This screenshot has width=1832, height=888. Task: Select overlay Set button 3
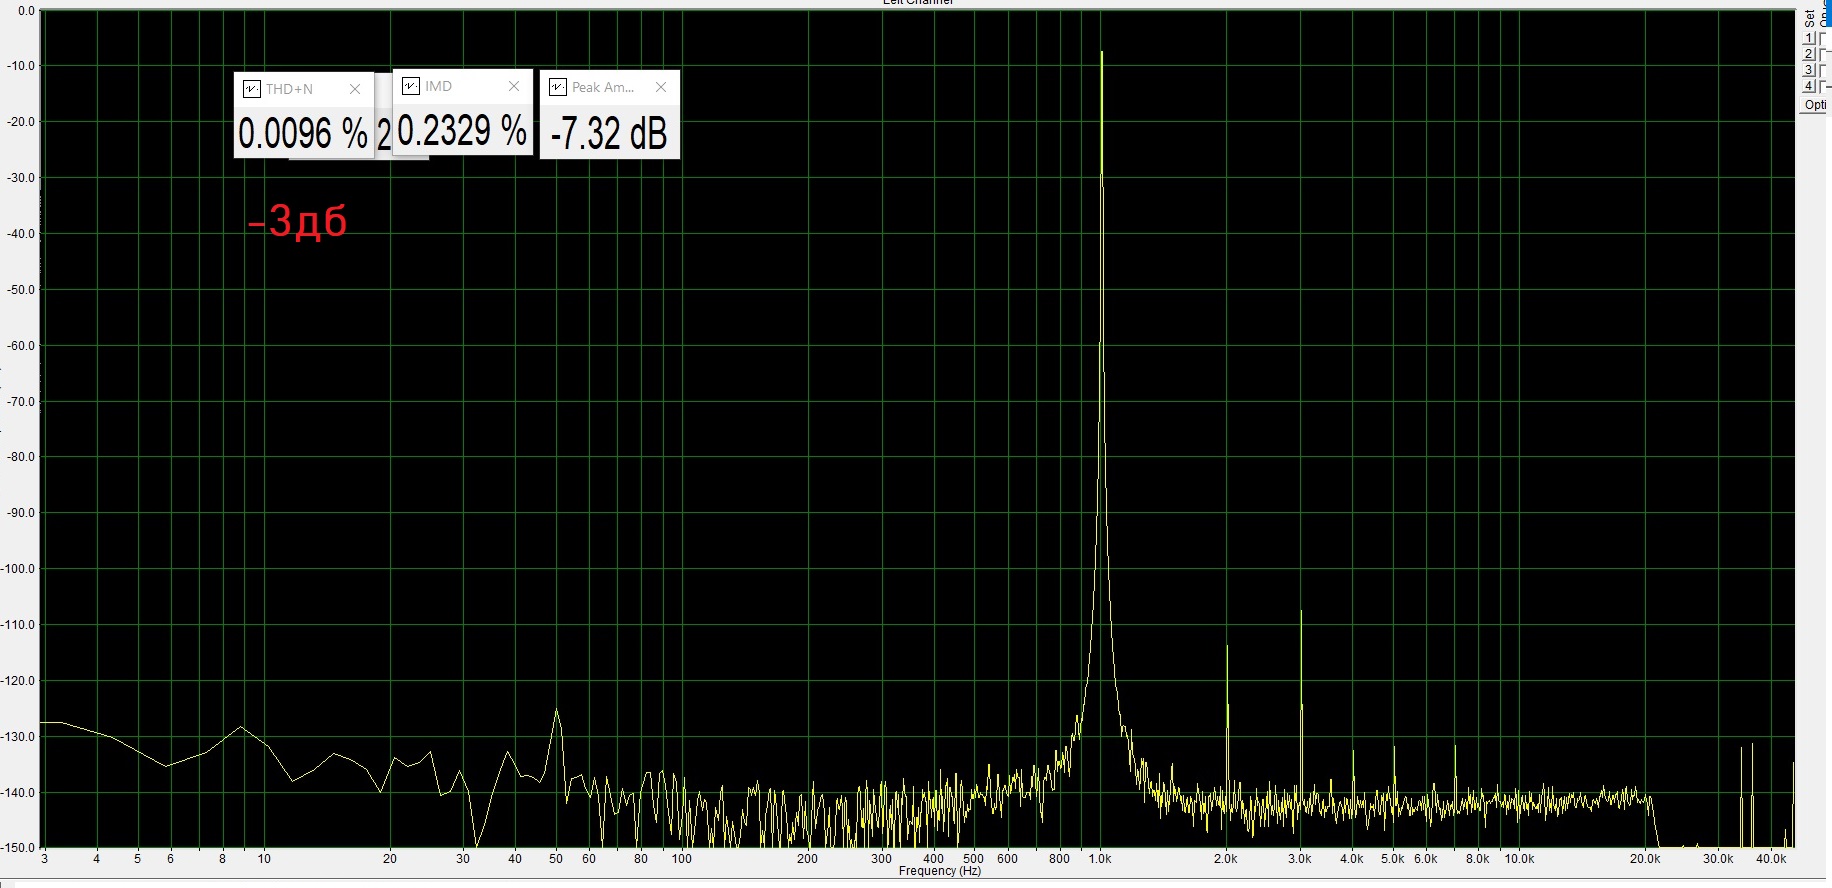[1809, 70]
